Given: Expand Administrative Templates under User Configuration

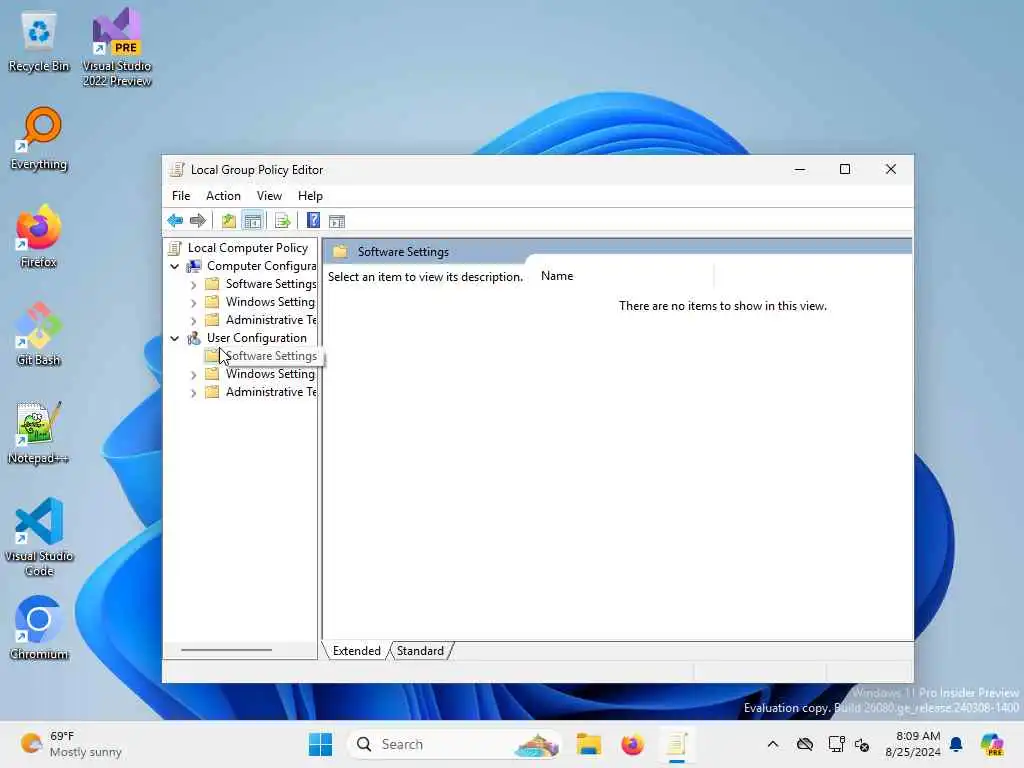Looking at the screenshot, I should click(x=193, y=392).
